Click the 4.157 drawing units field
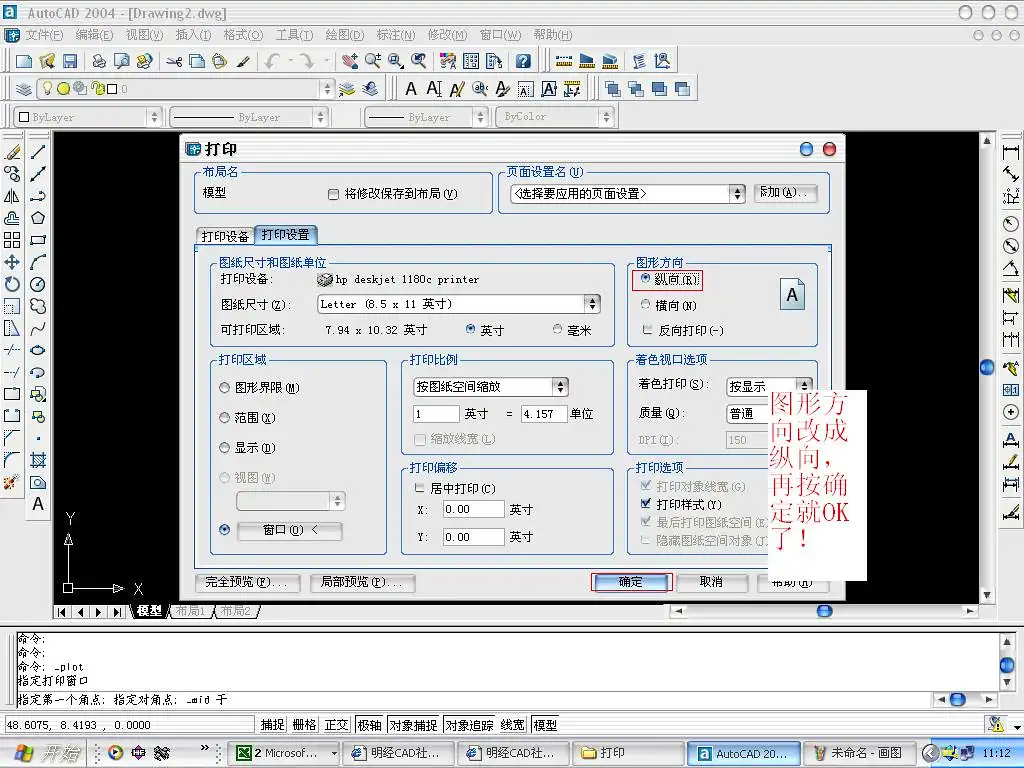Viewport: 1024px width, 768px height. [543, 414]
